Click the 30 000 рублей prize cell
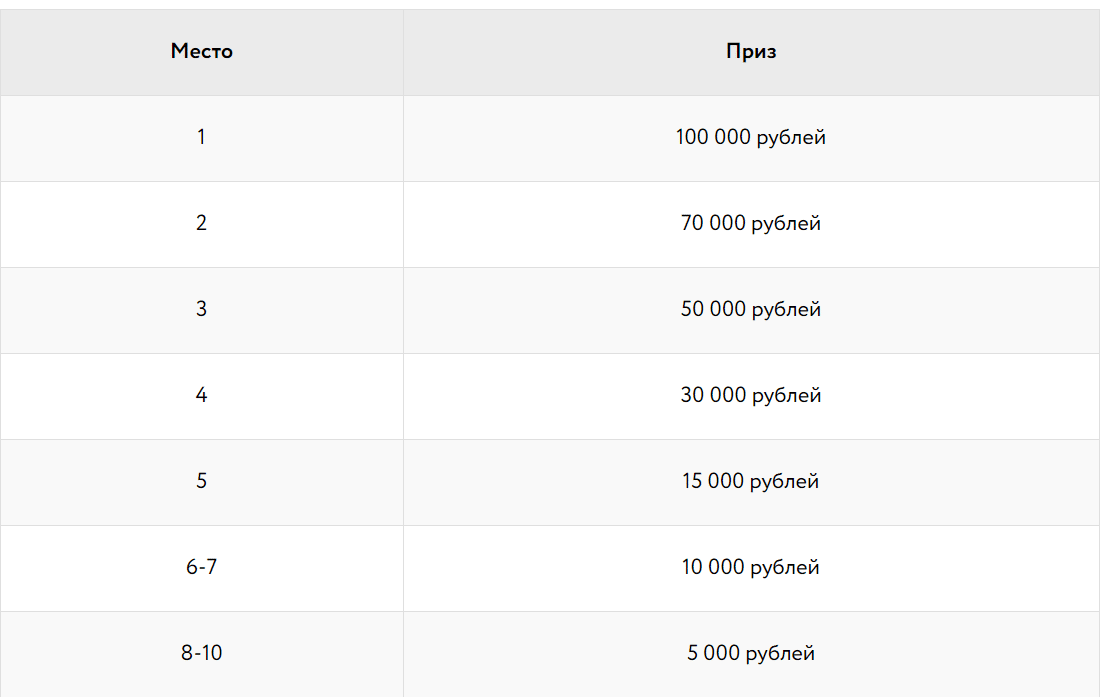Viewport: 1100px width, 697px height. coord(751,396)
